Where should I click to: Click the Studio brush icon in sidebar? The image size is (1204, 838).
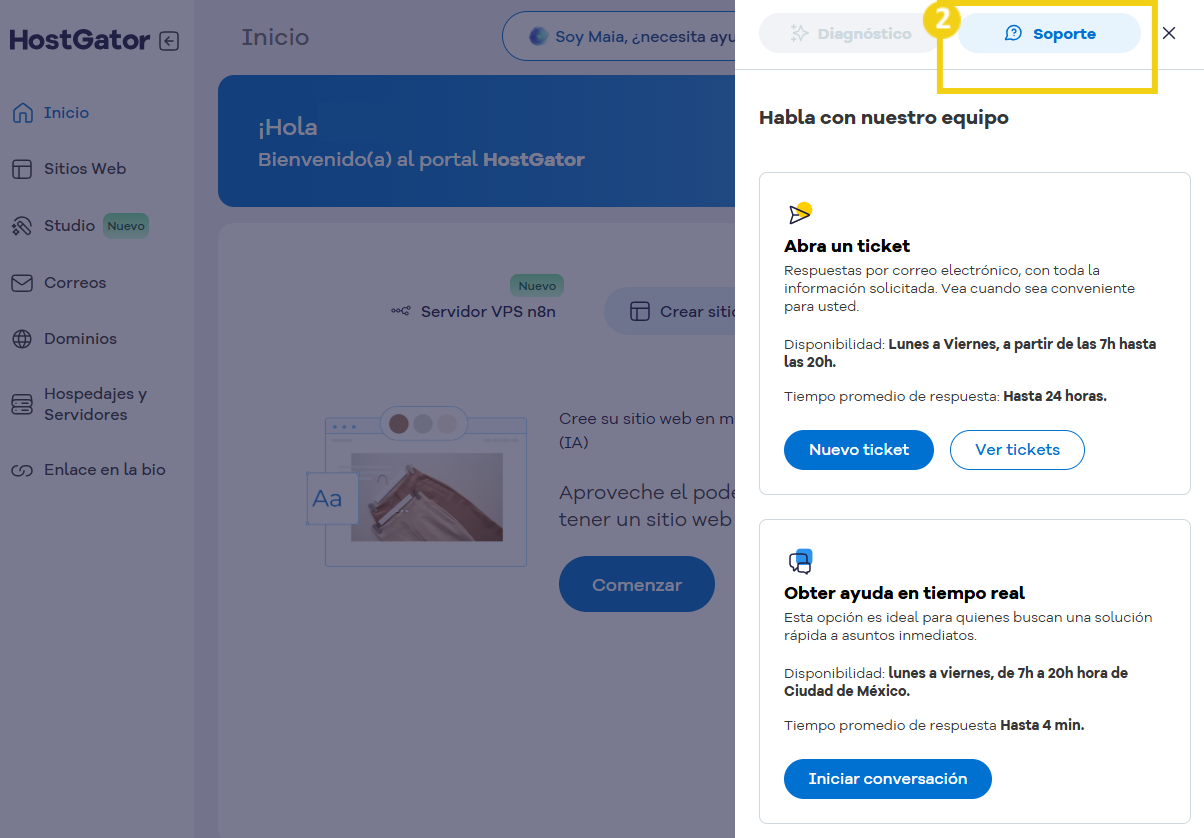coord(22,225)
